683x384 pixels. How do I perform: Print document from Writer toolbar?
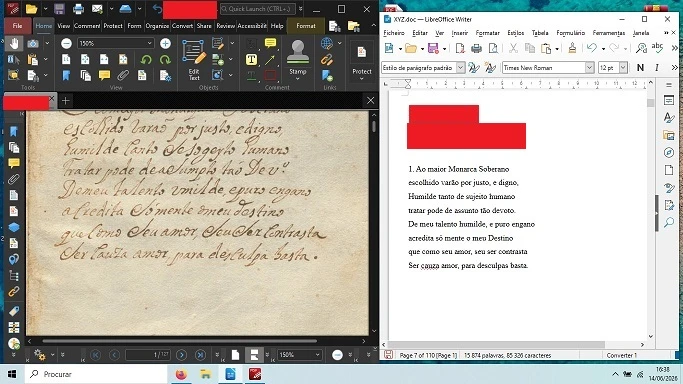(x=477, y=48)
